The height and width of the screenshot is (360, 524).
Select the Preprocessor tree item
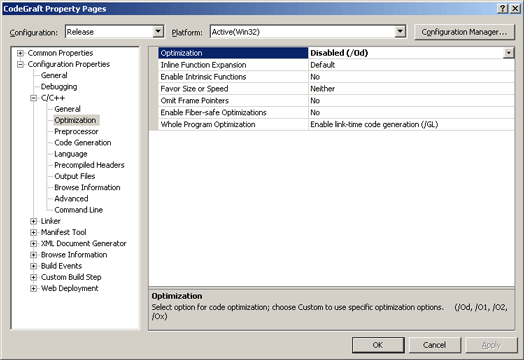pos(76,132)
